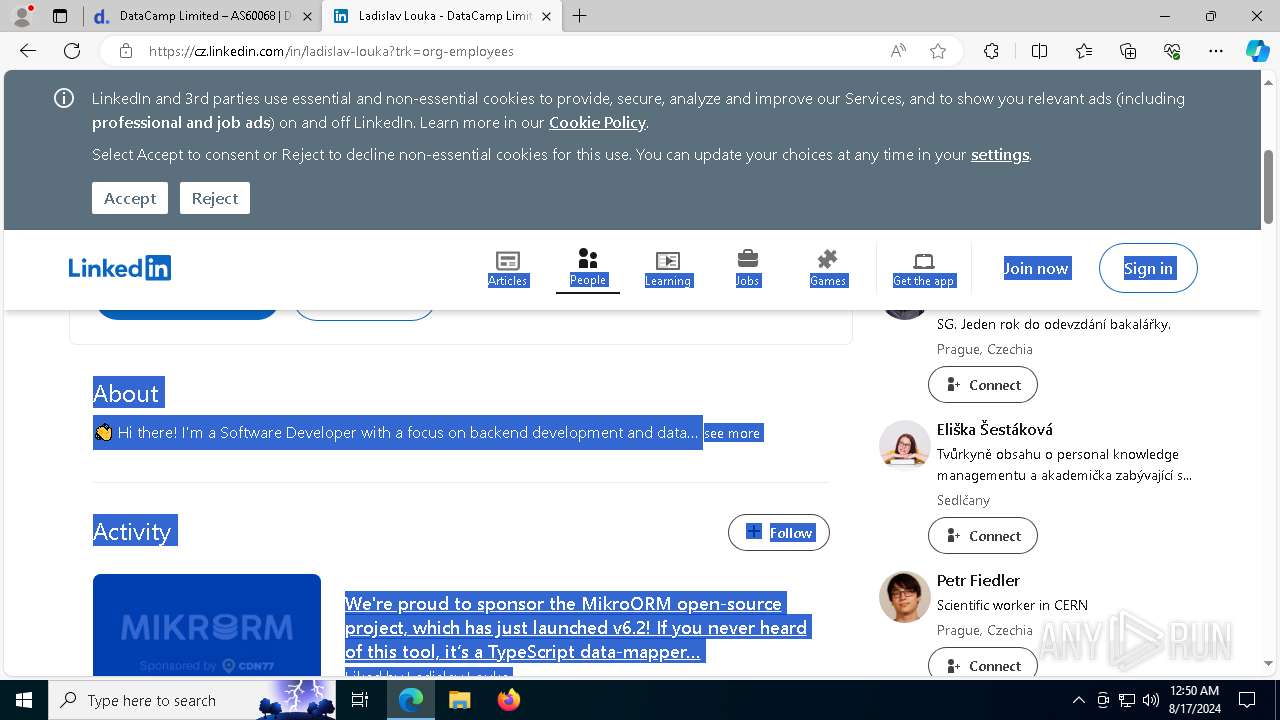
Task: Connect with the Prague bakalářka student
Action: tap(983, 385)
